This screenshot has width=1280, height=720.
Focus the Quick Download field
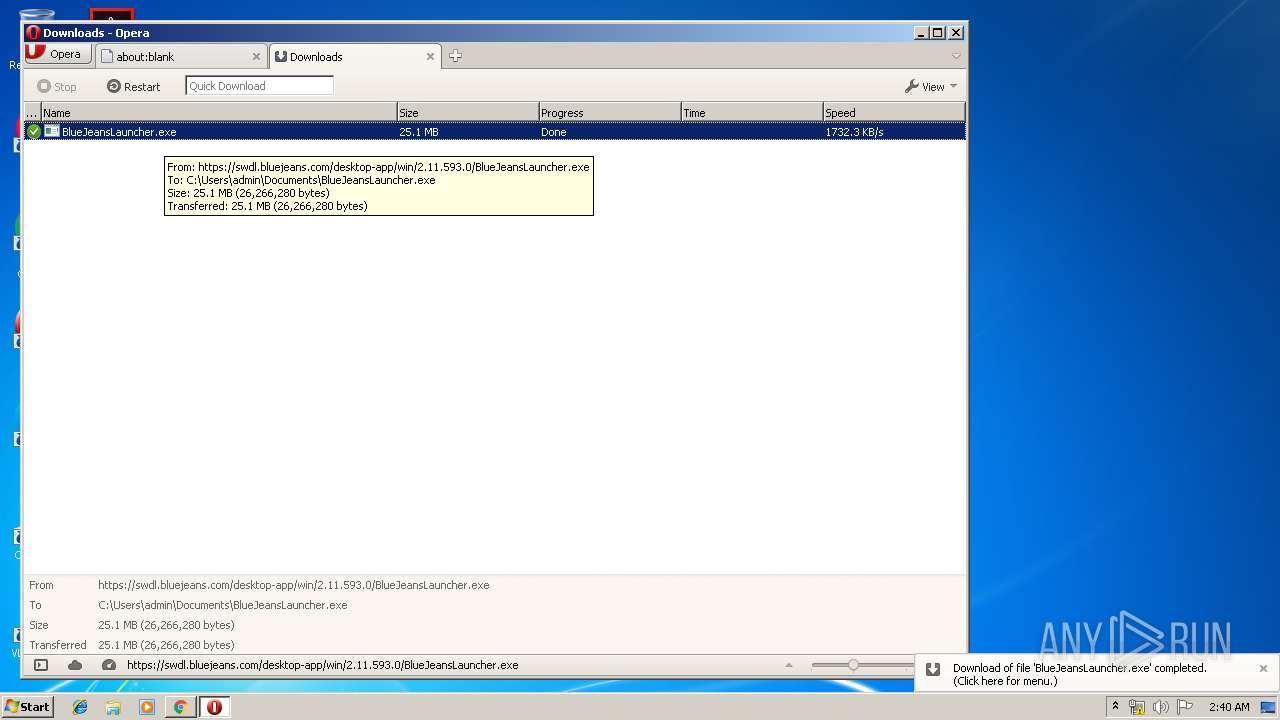click(x=259, y=86)
